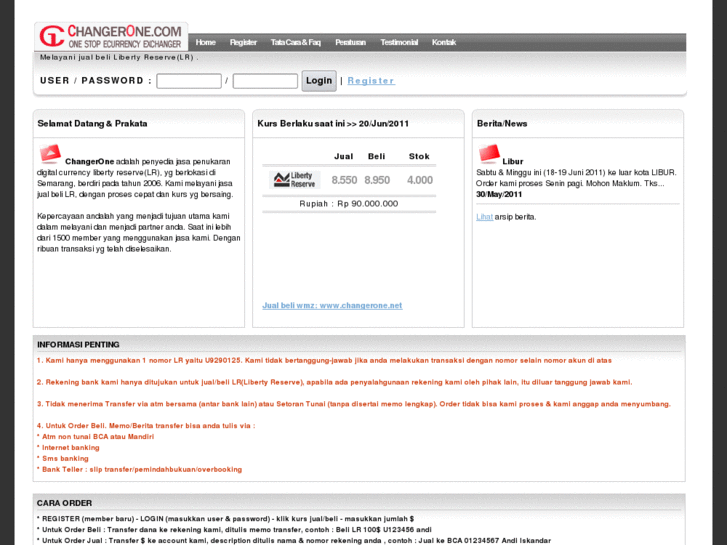Click the Stok value 4.000
Viewport: 727px width, 545px height.
(420, 180)
